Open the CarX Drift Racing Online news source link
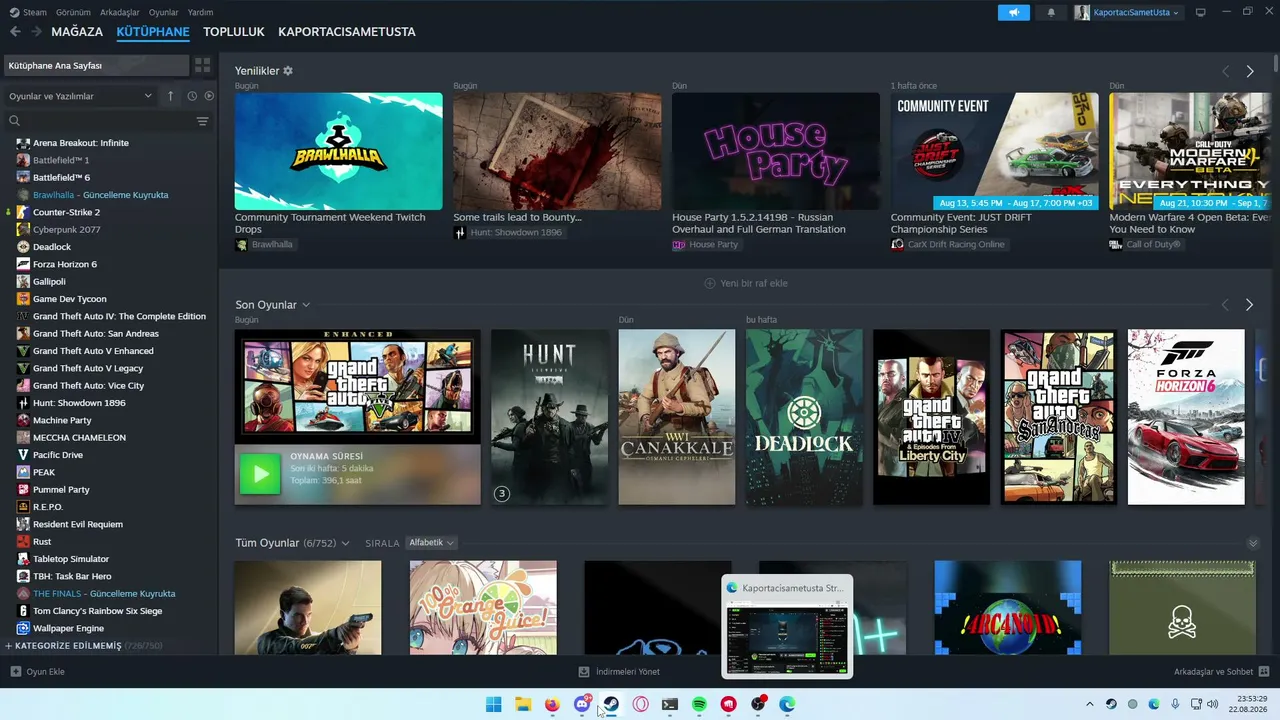 coord(948,245)
